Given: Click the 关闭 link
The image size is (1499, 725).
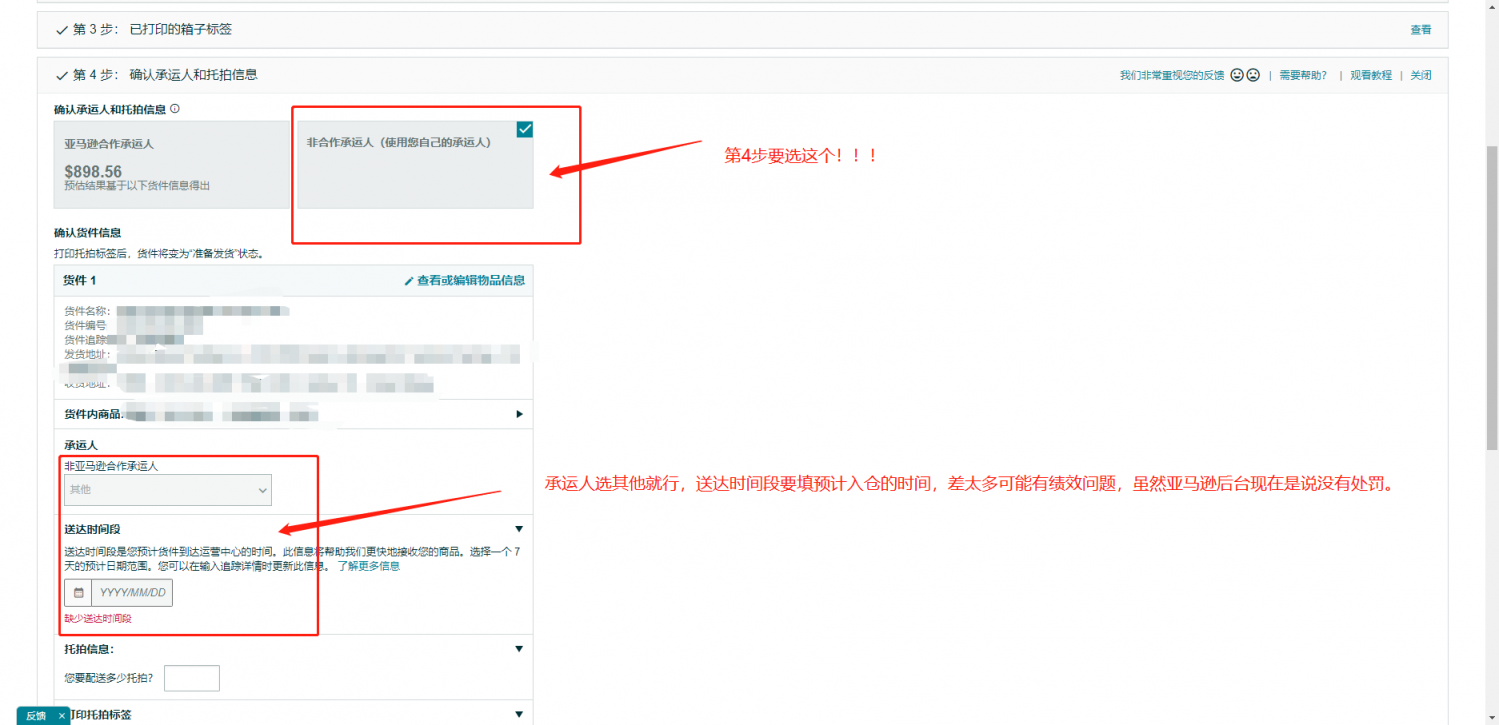Looking at the screenshot, I should pyautogui.click(x=1421, y=75).
